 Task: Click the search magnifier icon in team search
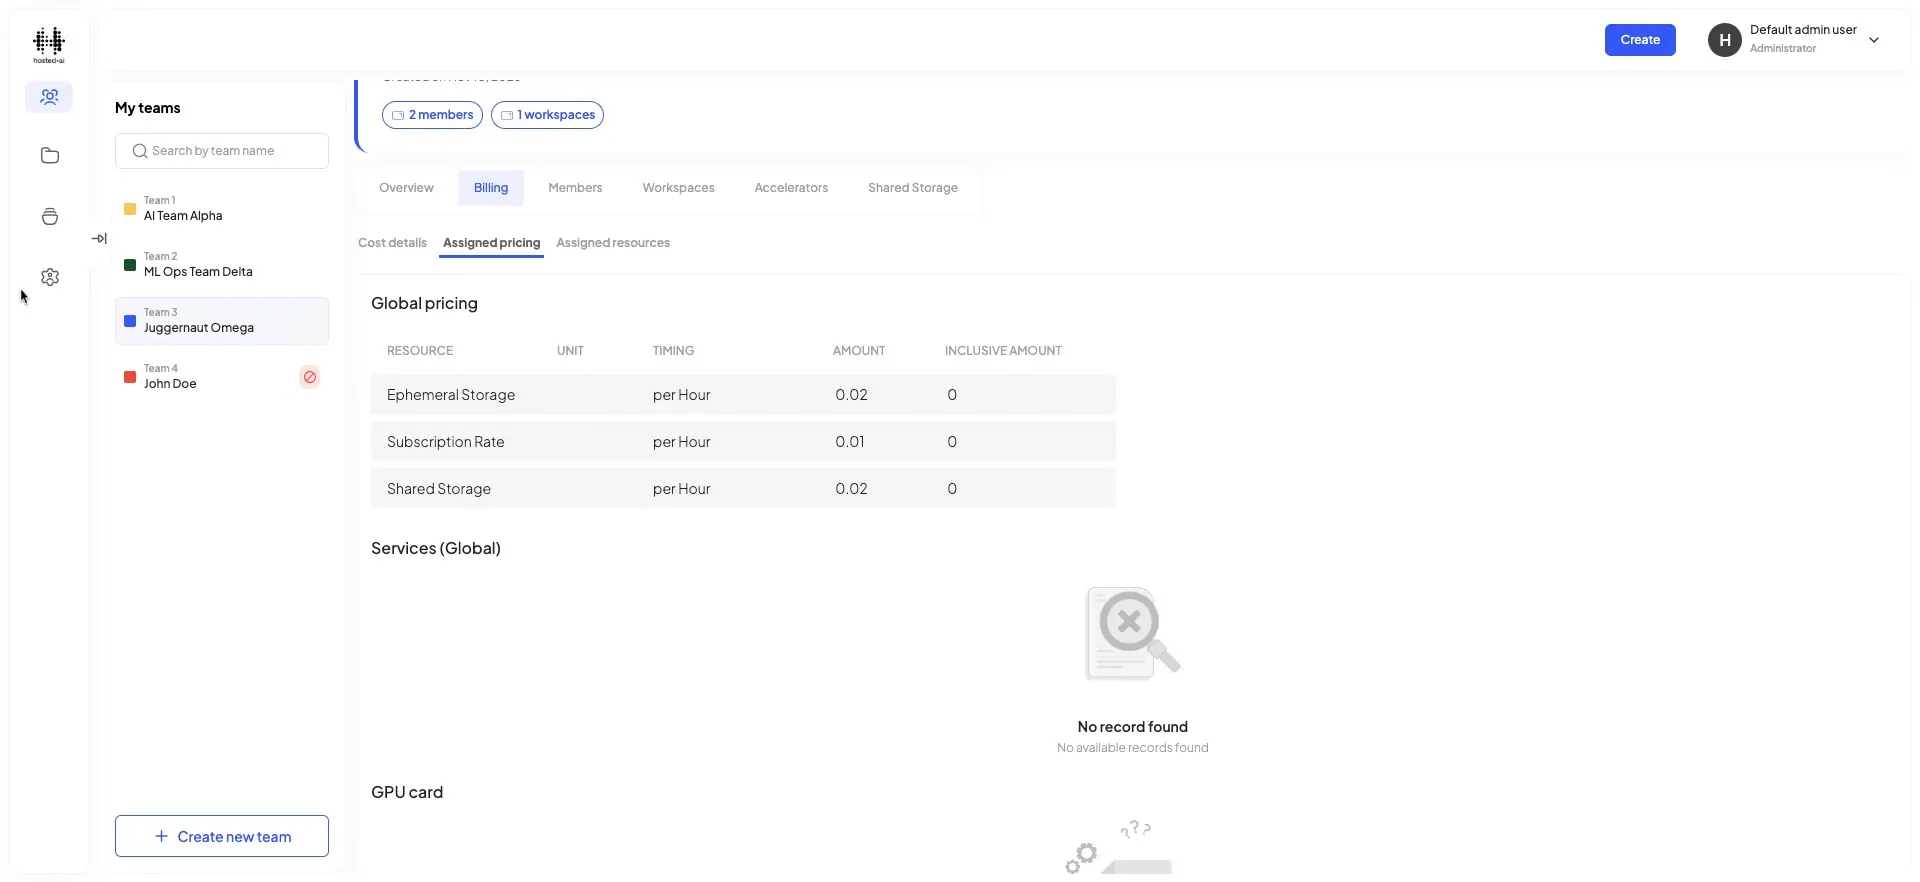[140, 151]
